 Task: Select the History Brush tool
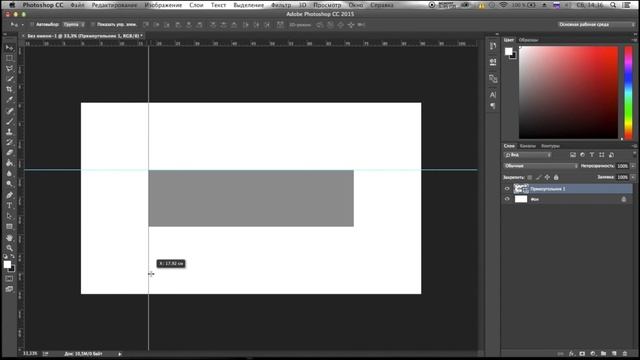[x=9, y=142]
